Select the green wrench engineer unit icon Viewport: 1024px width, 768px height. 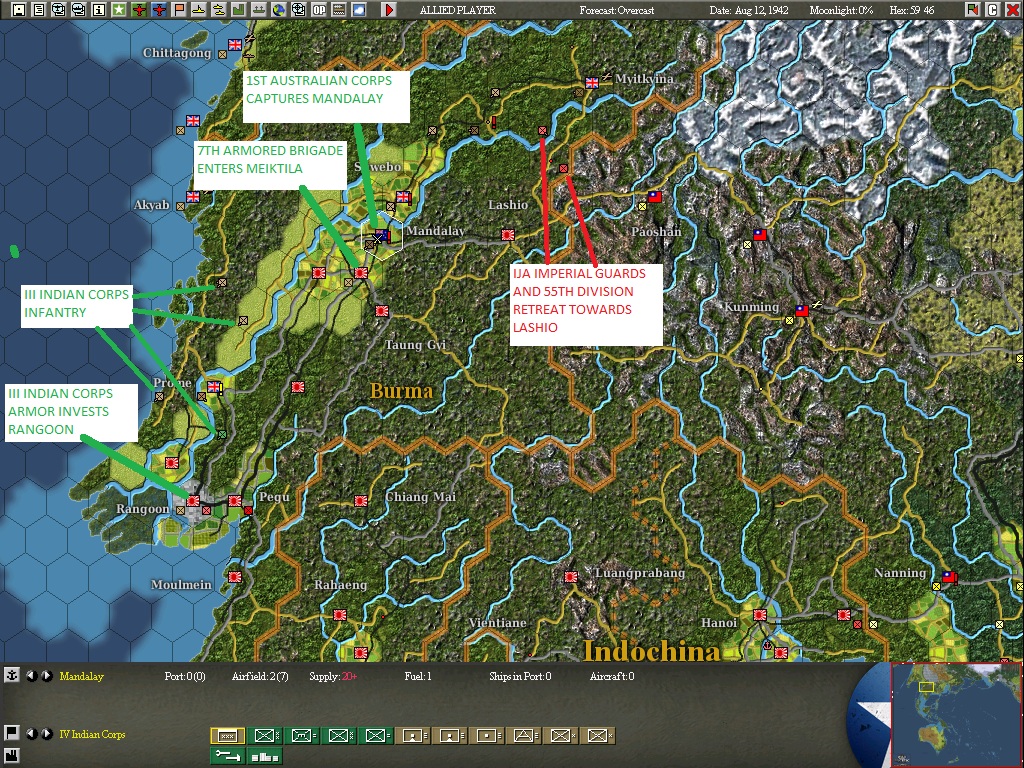[227, 756]
